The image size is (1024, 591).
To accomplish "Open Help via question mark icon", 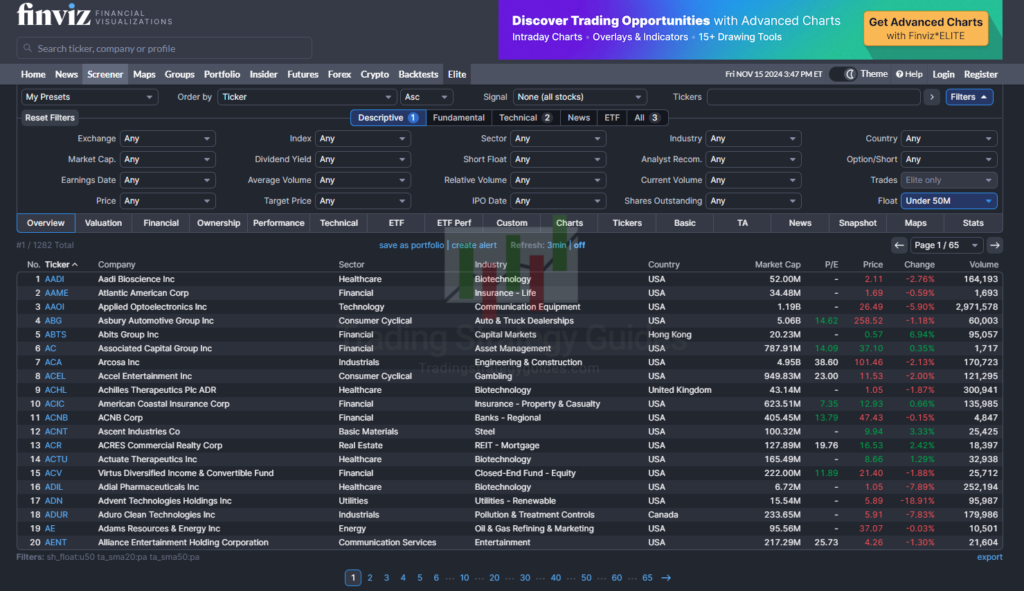I will pyautogui.click(x=900, y=74).
